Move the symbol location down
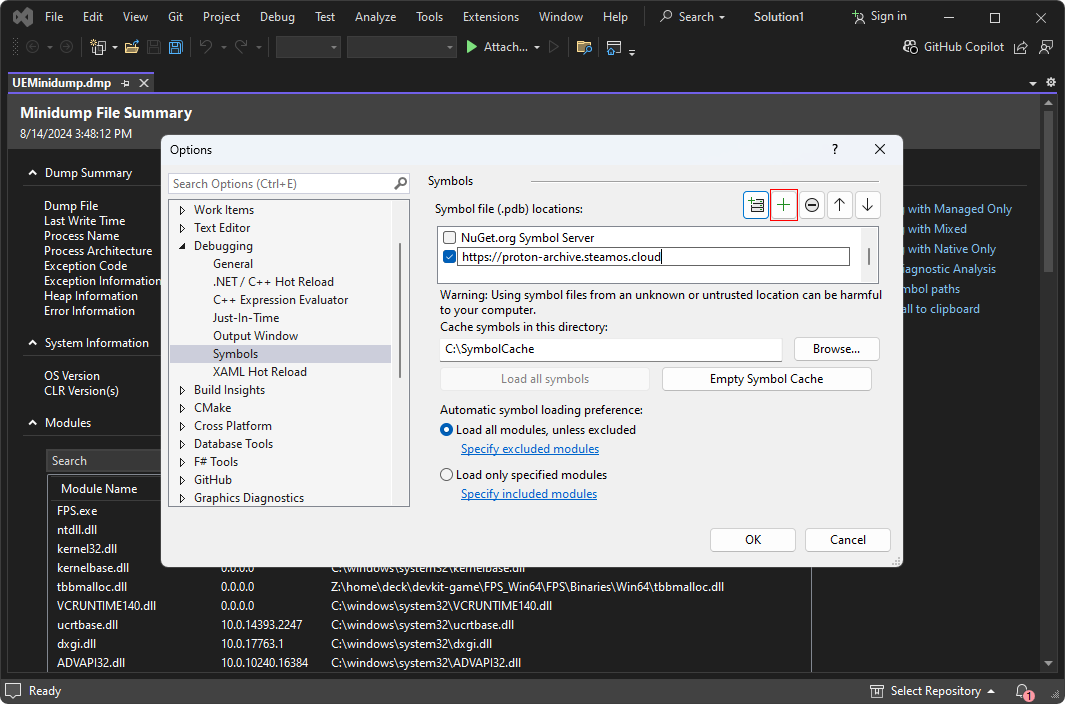The height and width of the screenshot is (704, 1065). (867, 205)
